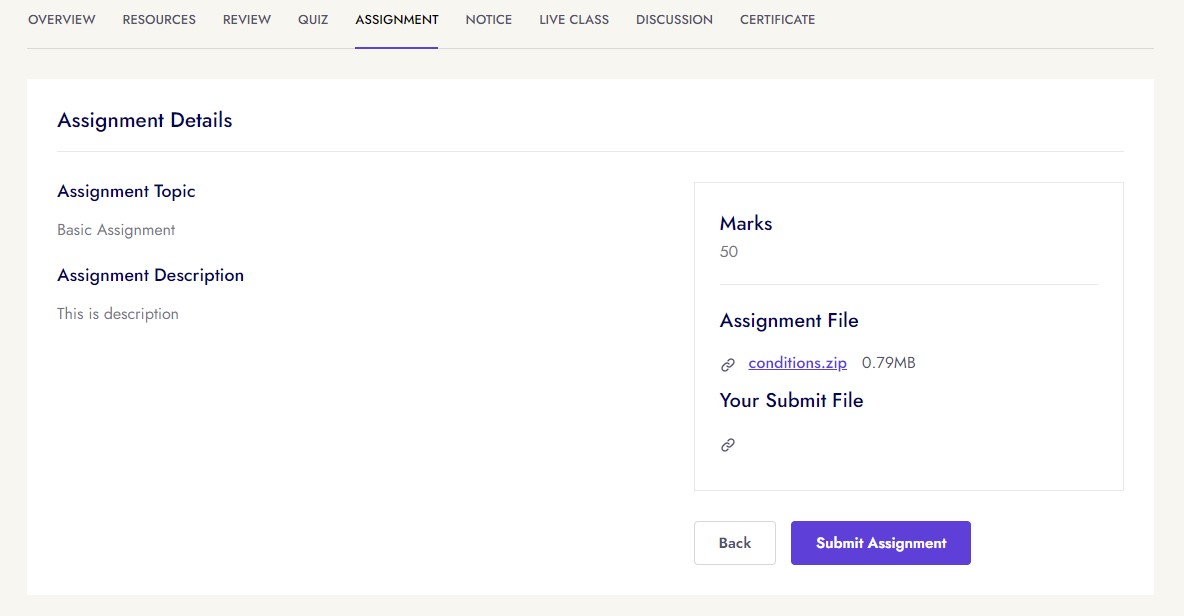
Task: Open the Notice tab
Action: coord(489,20)
